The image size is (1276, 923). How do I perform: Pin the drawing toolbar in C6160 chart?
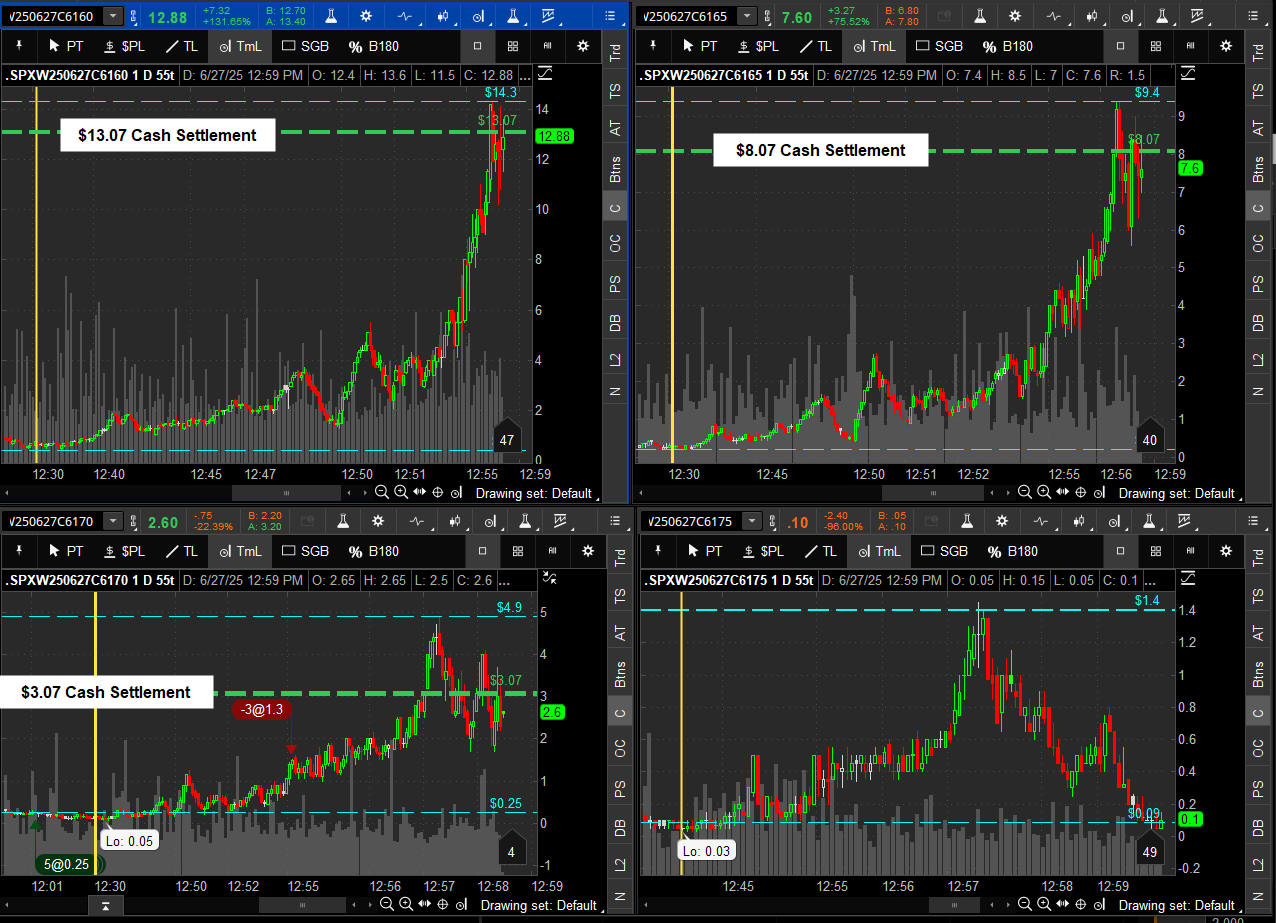pyautogui.click(x=20, y=46)
